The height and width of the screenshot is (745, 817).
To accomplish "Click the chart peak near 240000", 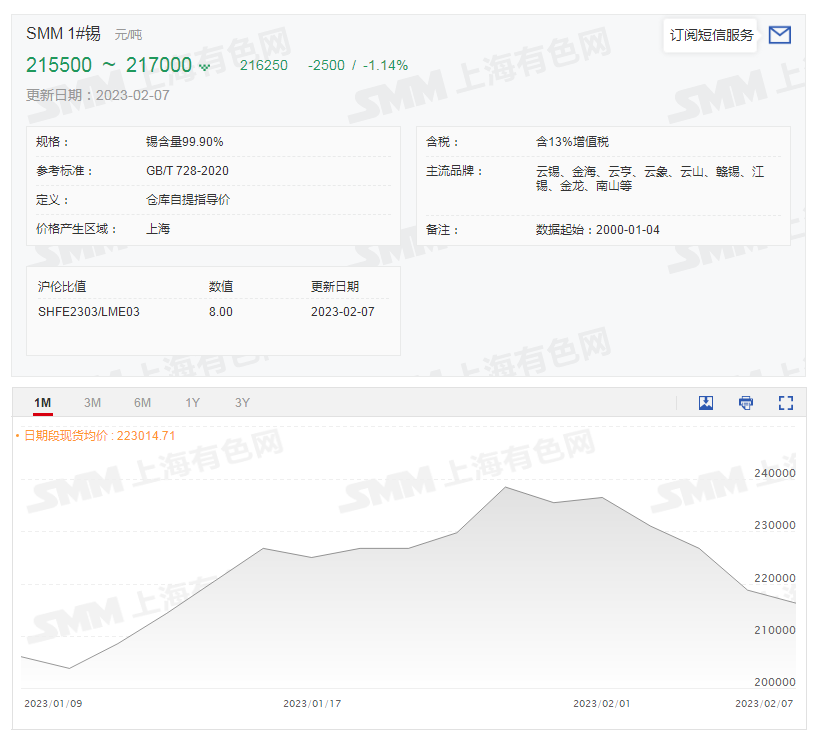I will point(505,487).
